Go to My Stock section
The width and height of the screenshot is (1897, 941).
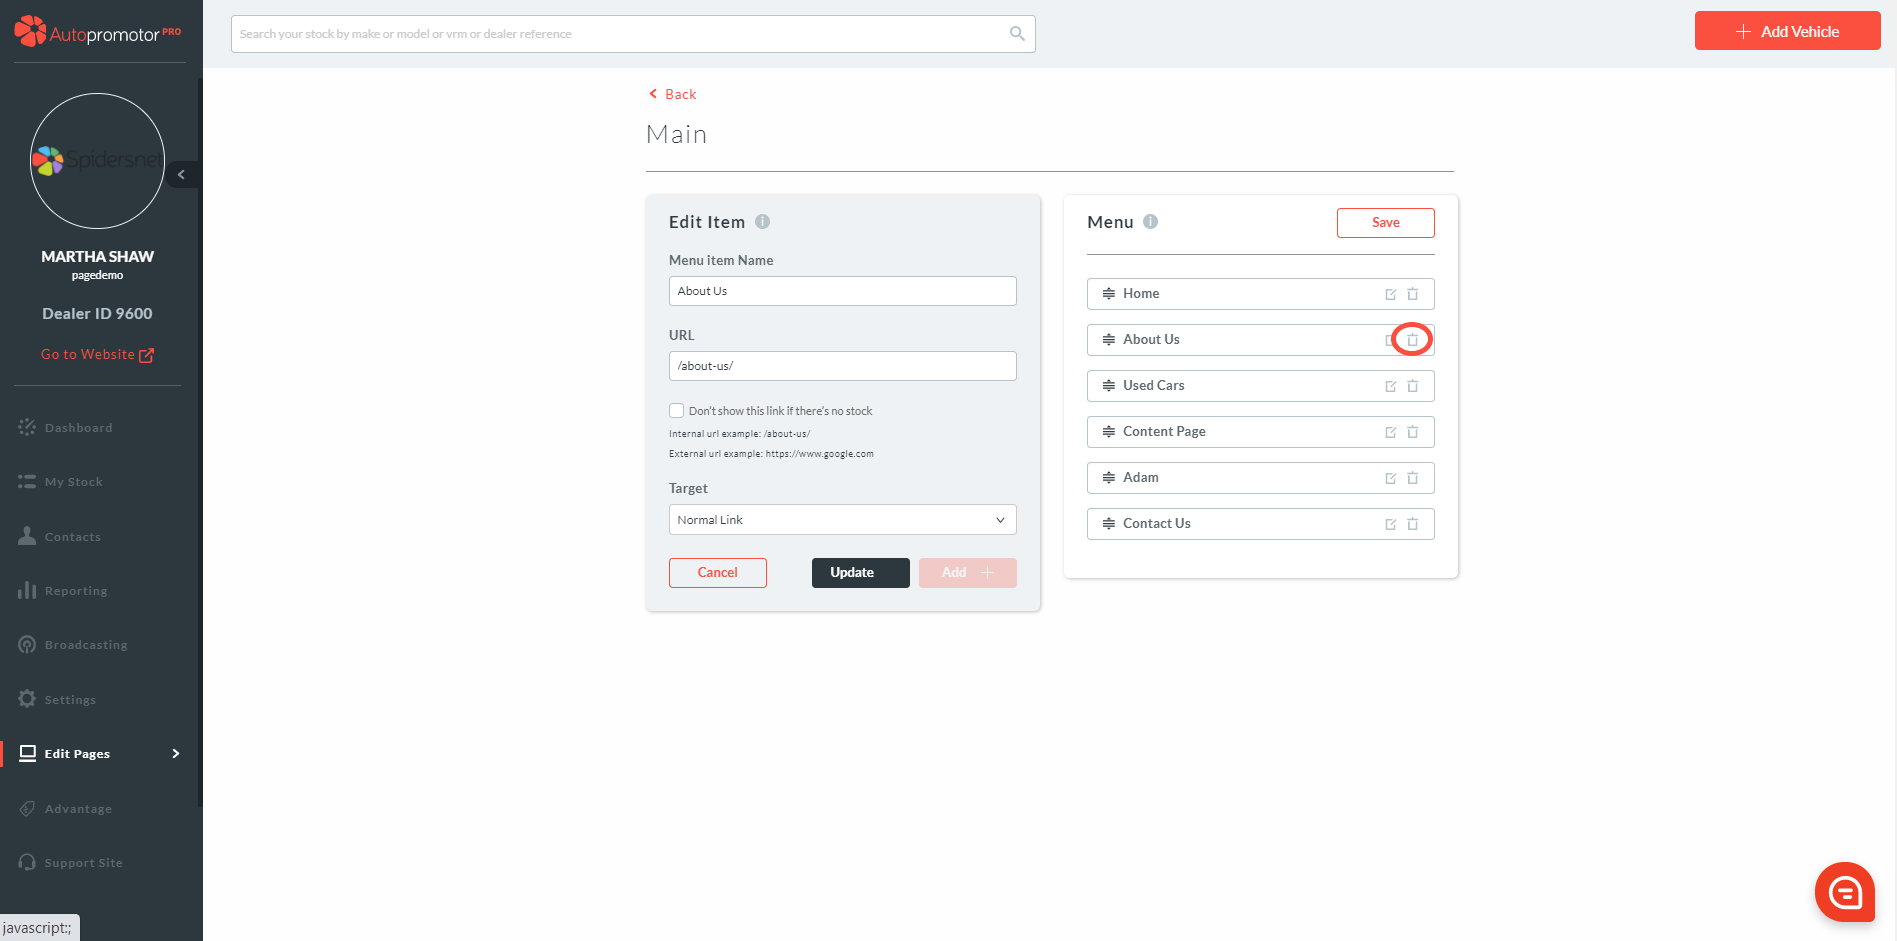pos(73,482)
